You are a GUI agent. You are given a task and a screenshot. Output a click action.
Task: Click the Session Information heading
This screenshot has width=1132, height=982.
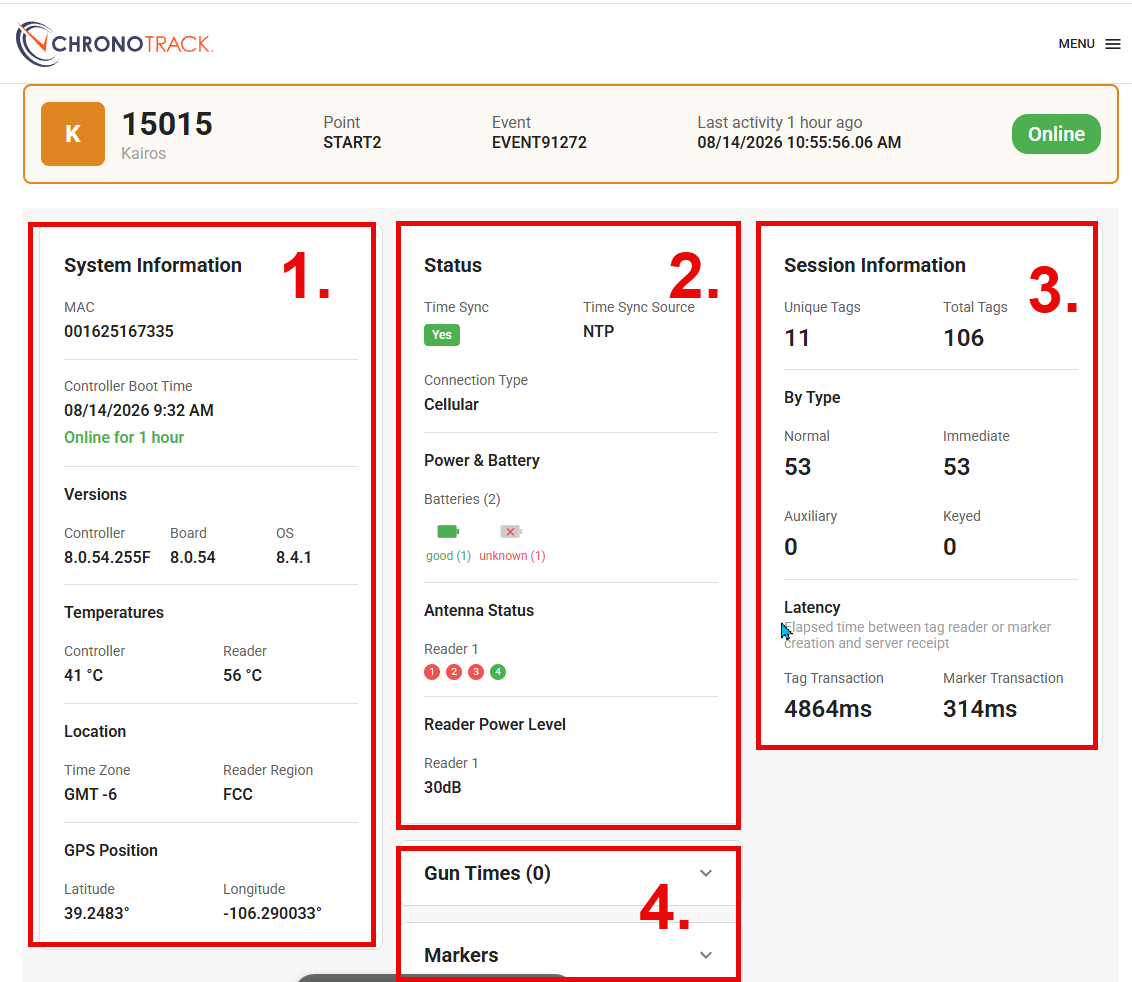pyautogui.click(x=875, y=265)
